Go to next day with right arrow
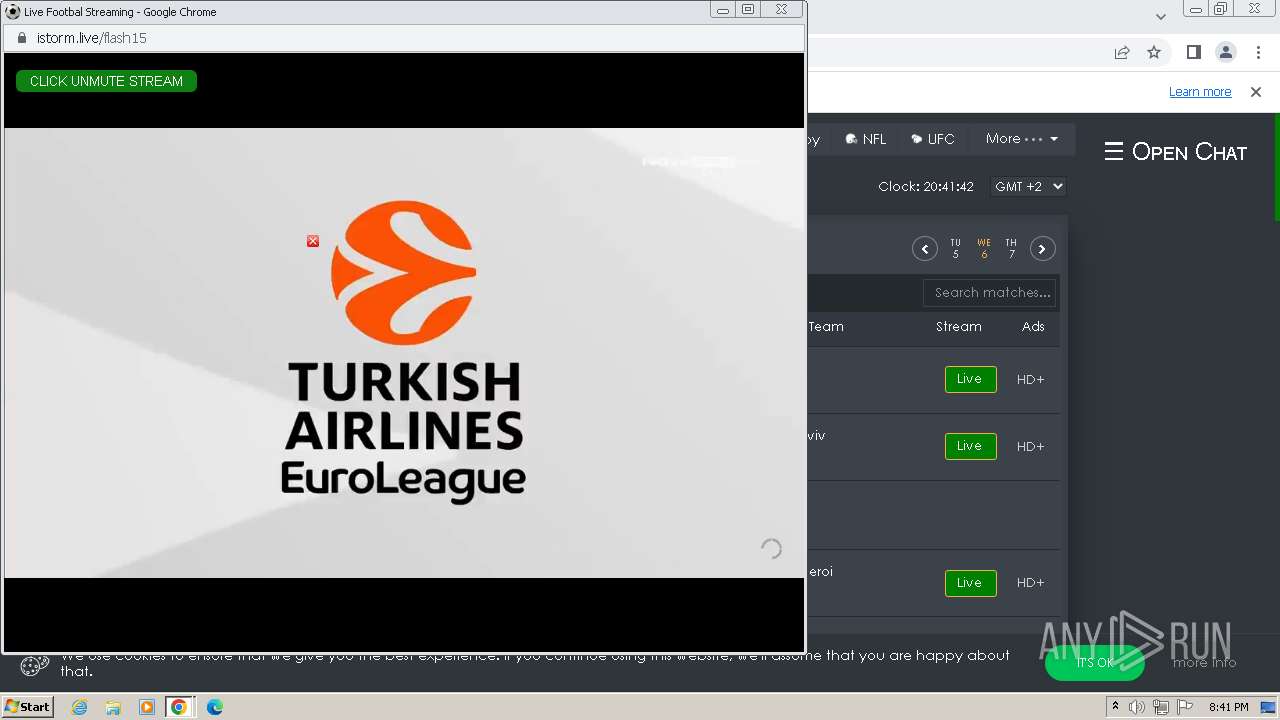Viewport: 1280px width, 720px height. tap(1043, 249)
